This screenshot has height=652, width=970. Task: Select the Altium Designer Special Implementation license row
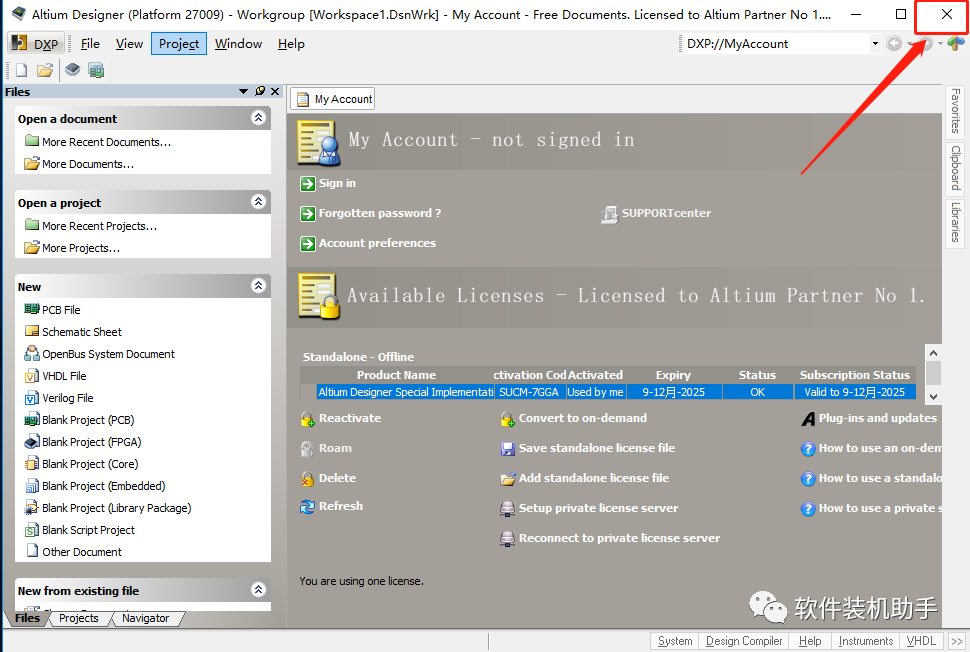point(608,392)
